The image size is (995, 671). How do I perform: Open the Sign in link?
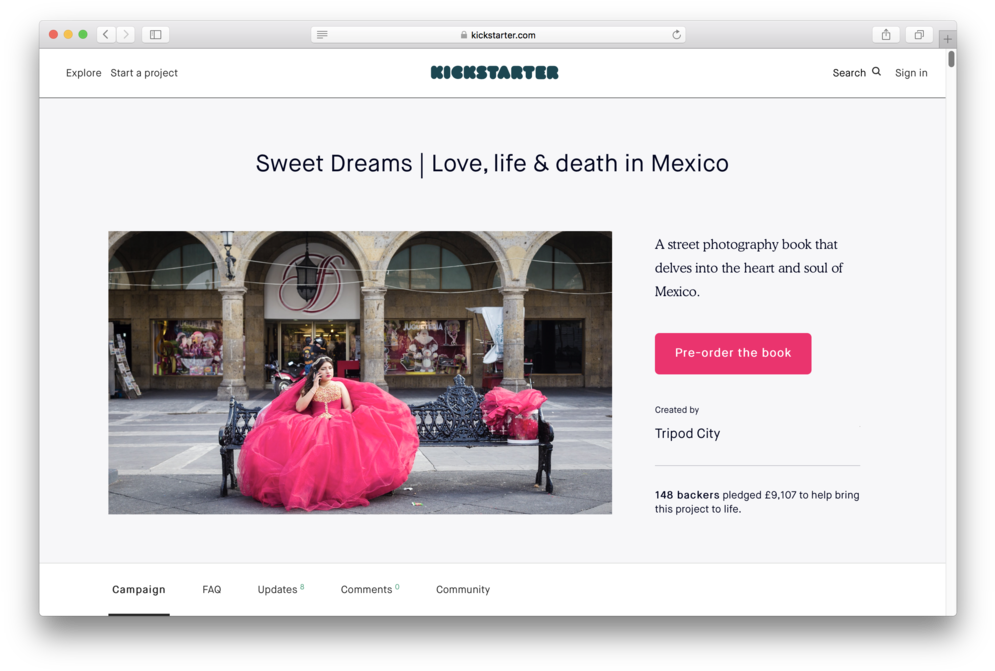point(911,72)
